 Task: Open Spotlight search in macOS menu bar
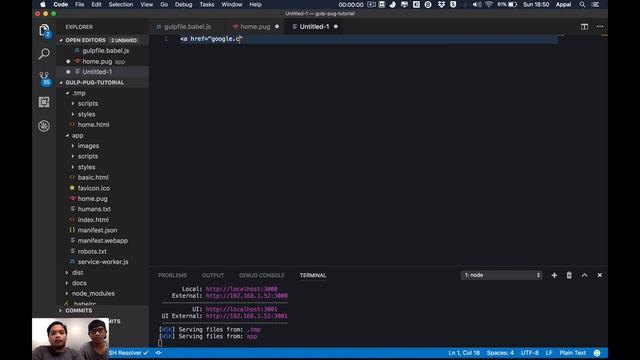582,4
